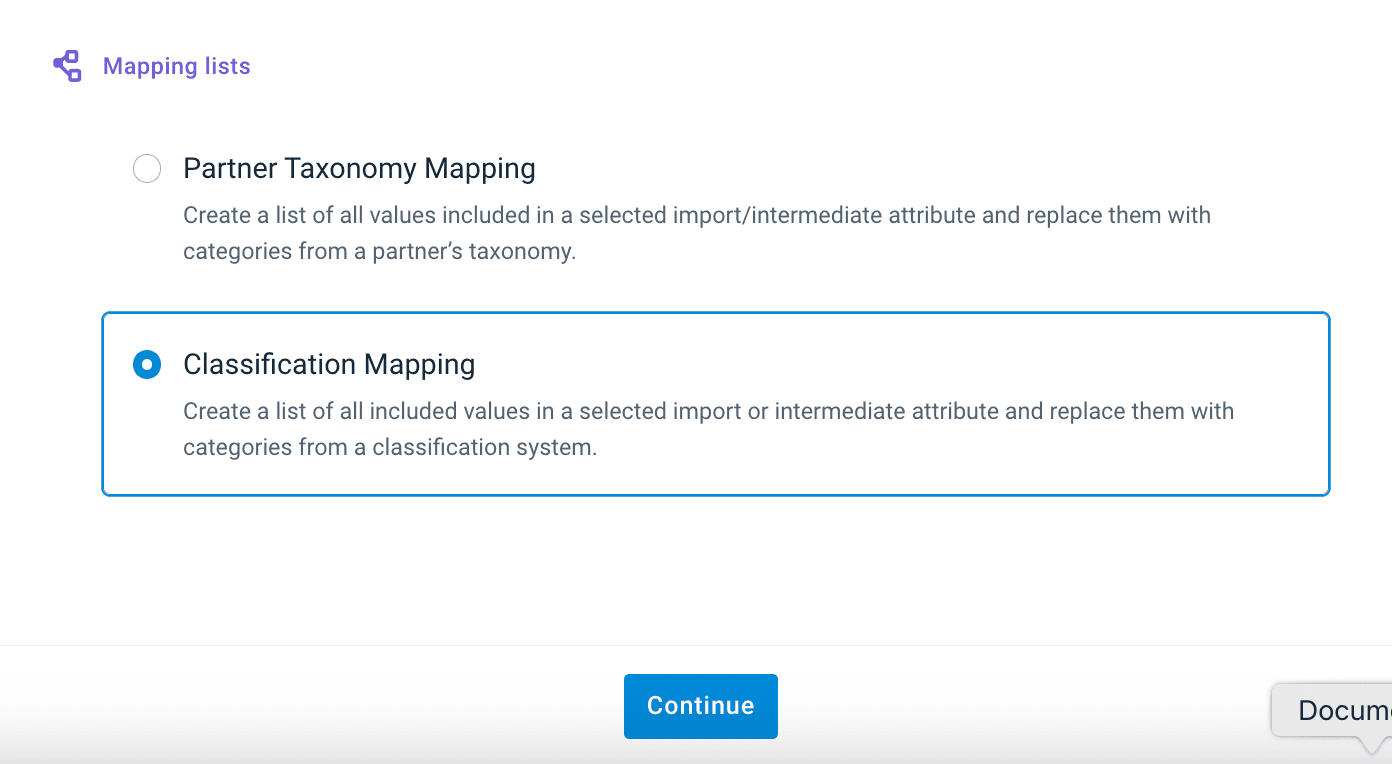Click the Partner Taxonomy Mapping title text
The image size is (1392, 764).
[x=359, y=168]
